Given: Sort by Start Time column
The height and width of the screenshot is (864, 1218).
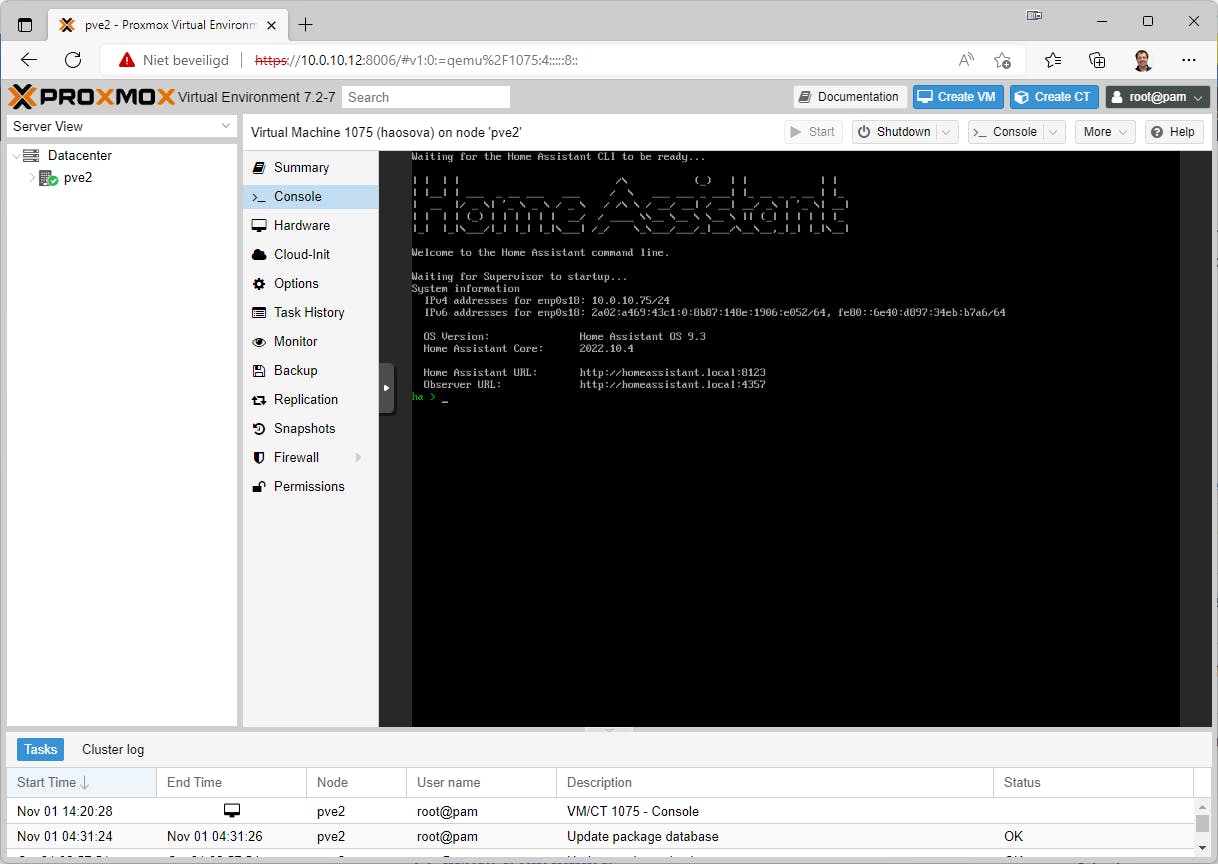Looking at the screenshot, I should pyautogui.click(x=81, y=782).
